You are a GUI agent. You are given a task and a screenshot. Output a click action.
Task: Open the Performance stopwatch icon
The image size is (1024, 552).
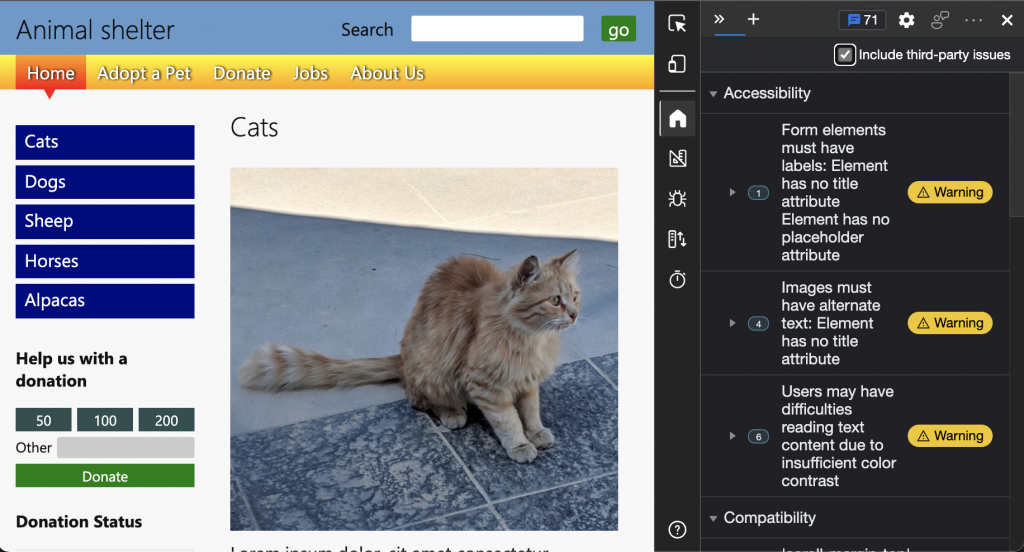click(x=677, y=280)
